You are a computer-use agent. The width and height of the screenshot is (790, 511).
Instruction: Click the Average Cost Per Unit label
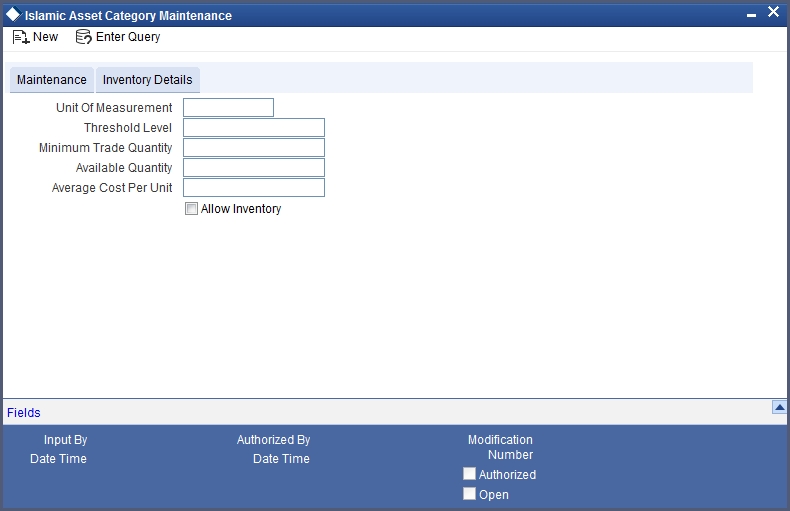pos(112,187)
